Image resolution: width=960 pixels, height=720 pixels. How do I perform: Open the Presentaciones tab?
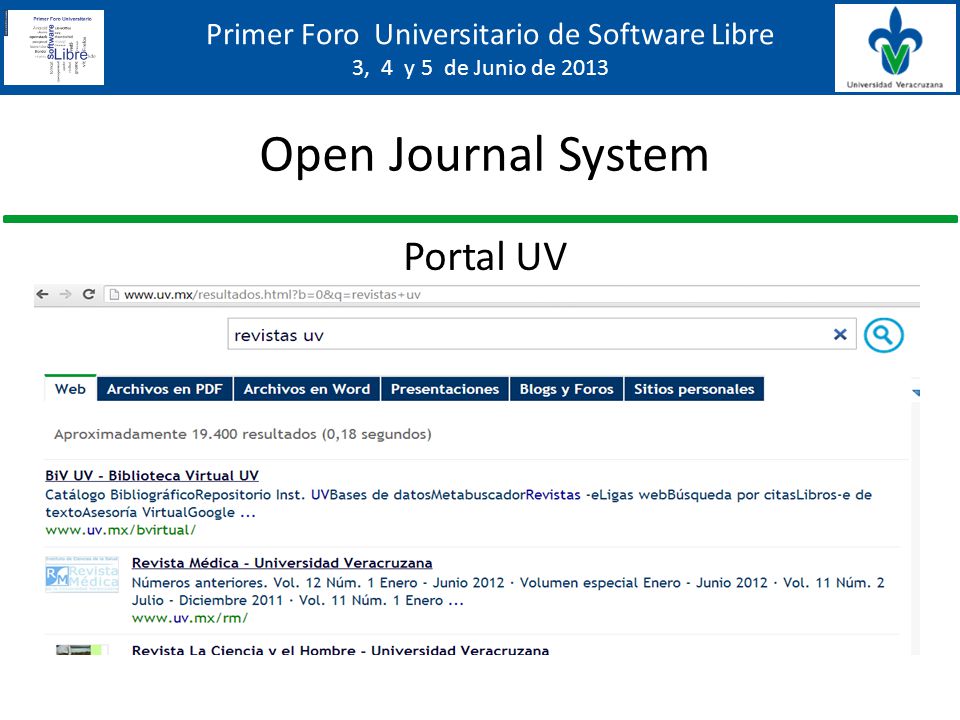click(445, 389)
